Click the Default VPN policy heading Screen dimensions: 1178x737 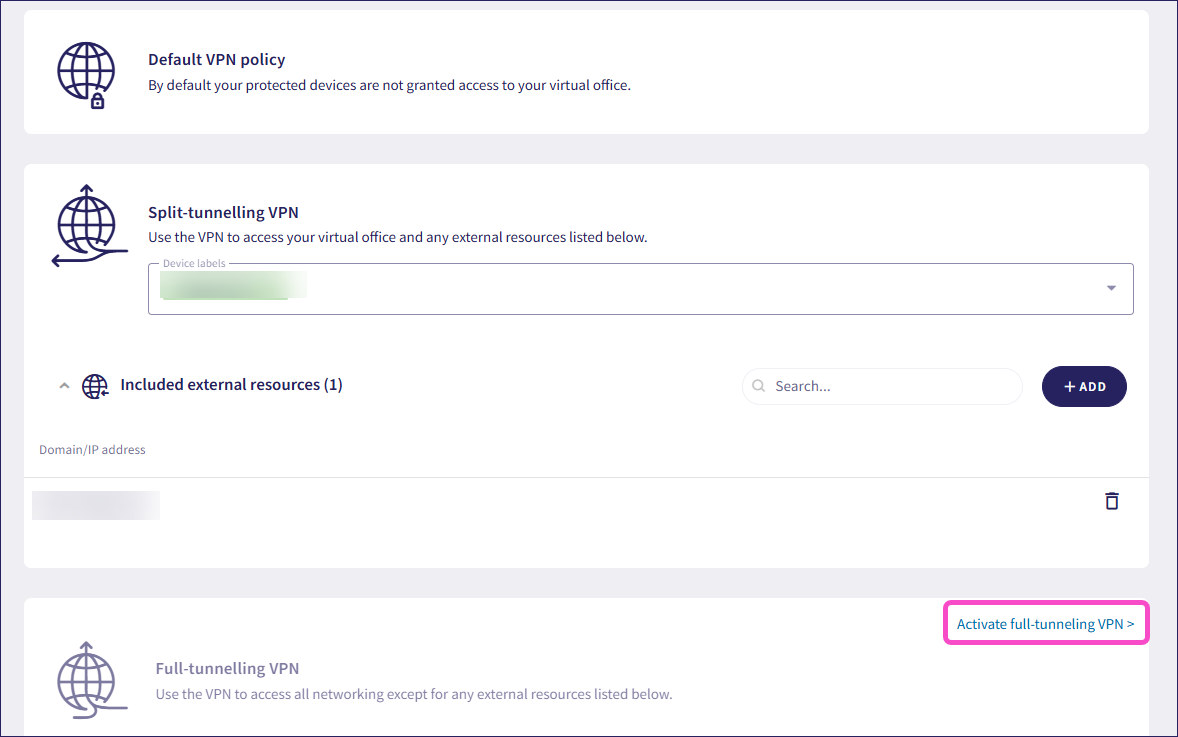coord(216,60)
